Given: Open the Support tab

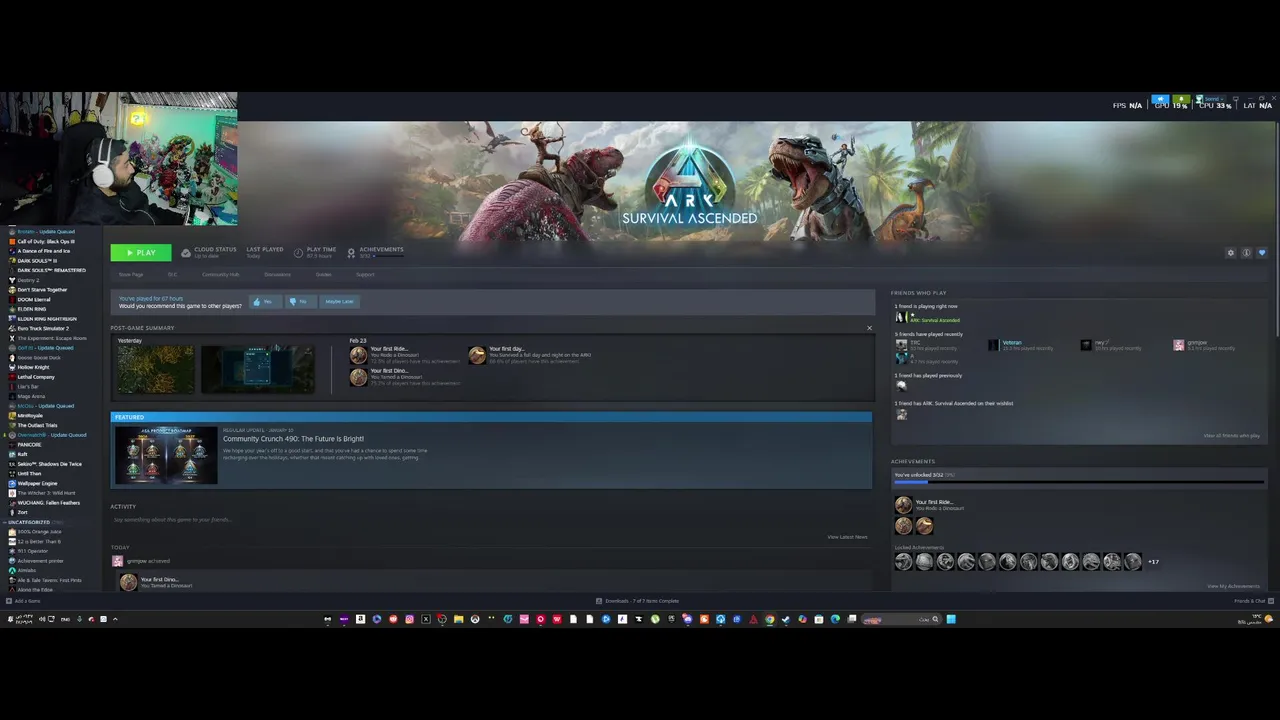Looking at the screenshot, I should point(365,274).
